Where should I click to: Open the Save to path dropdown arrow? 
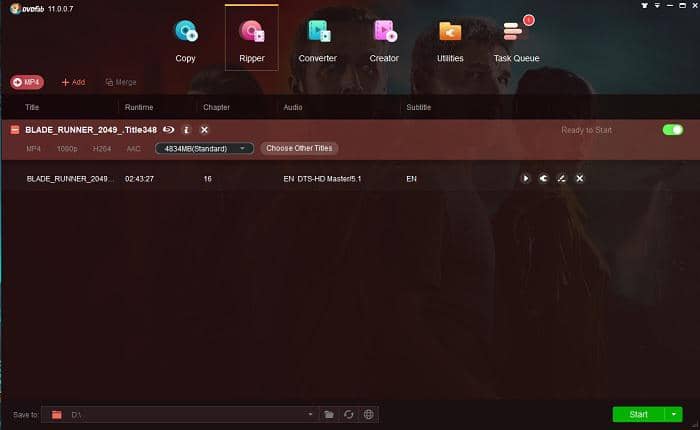coord(310,414)
